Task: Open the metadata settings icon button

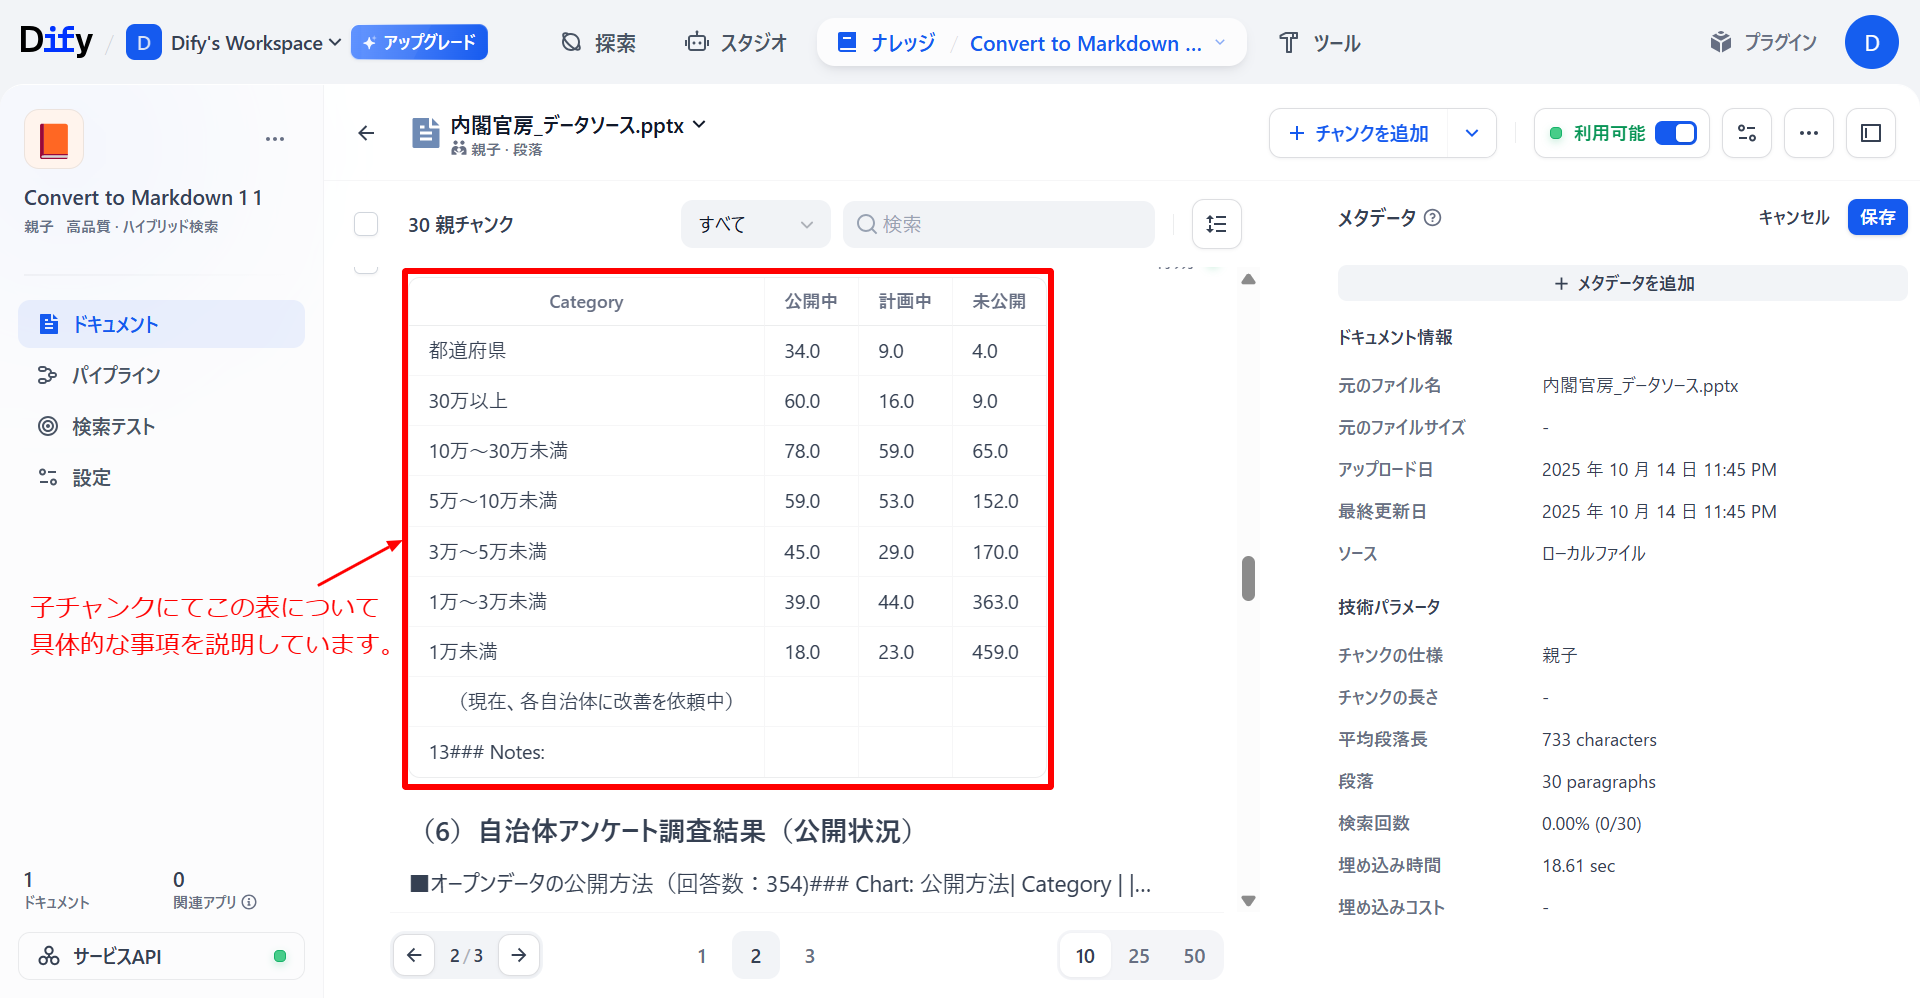Action: tap(1747, 133)
